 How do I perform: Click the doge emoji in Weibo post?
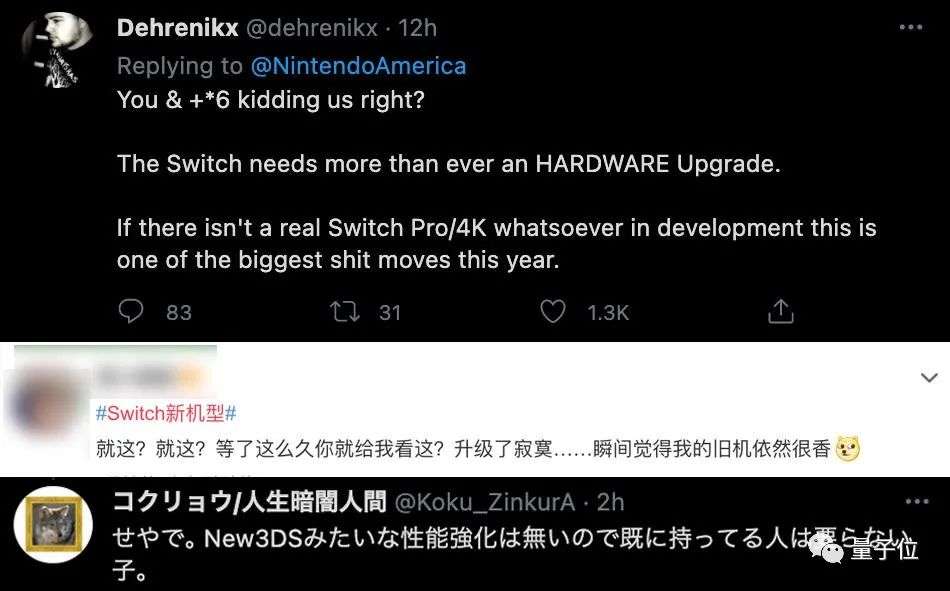(x=848, y=449)
